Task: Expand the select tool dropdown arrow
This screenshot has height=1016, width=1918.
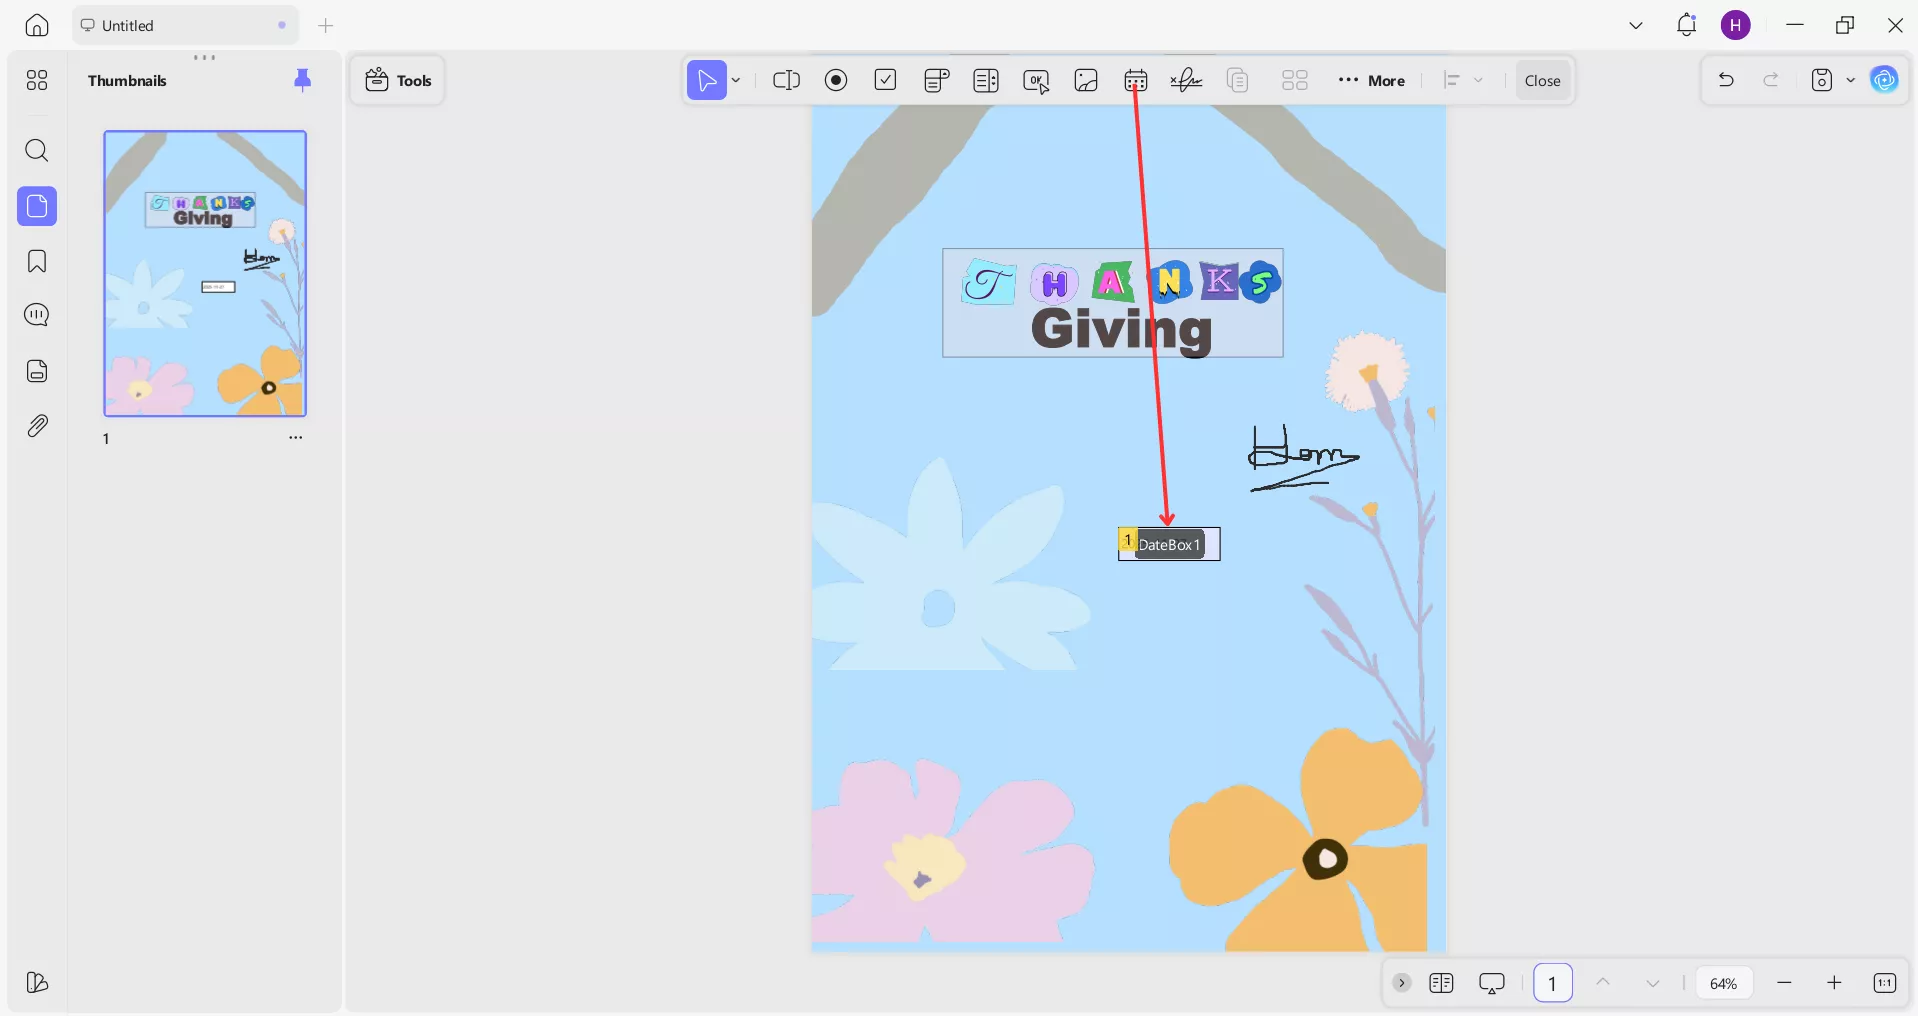Action: click(736, 80)
